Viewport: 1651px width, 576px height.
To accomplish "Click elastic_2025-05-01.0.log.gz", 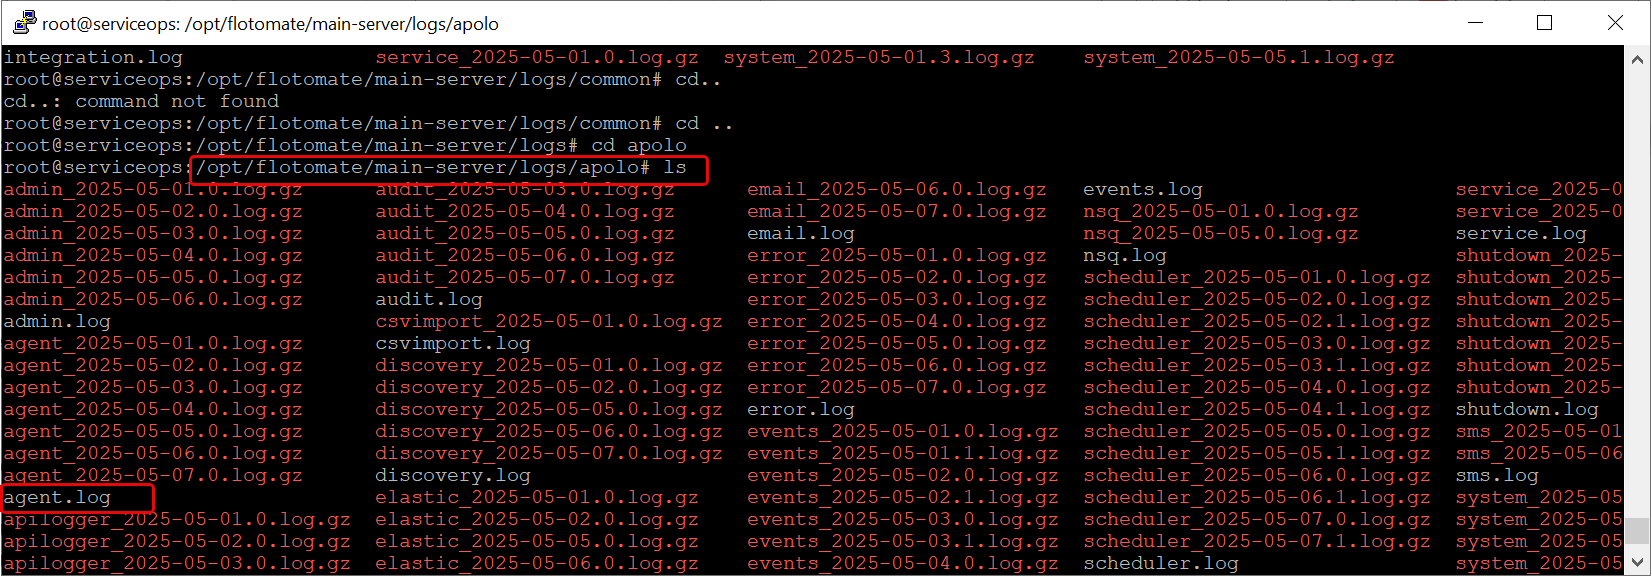I will 537,497.
